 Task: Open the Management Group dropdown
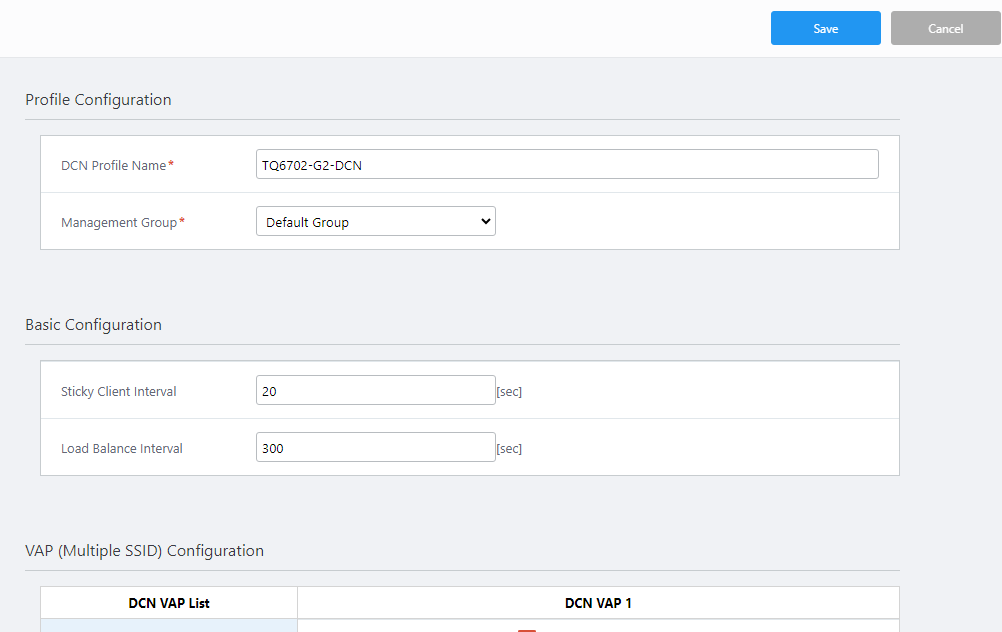(x=375, y=222)
